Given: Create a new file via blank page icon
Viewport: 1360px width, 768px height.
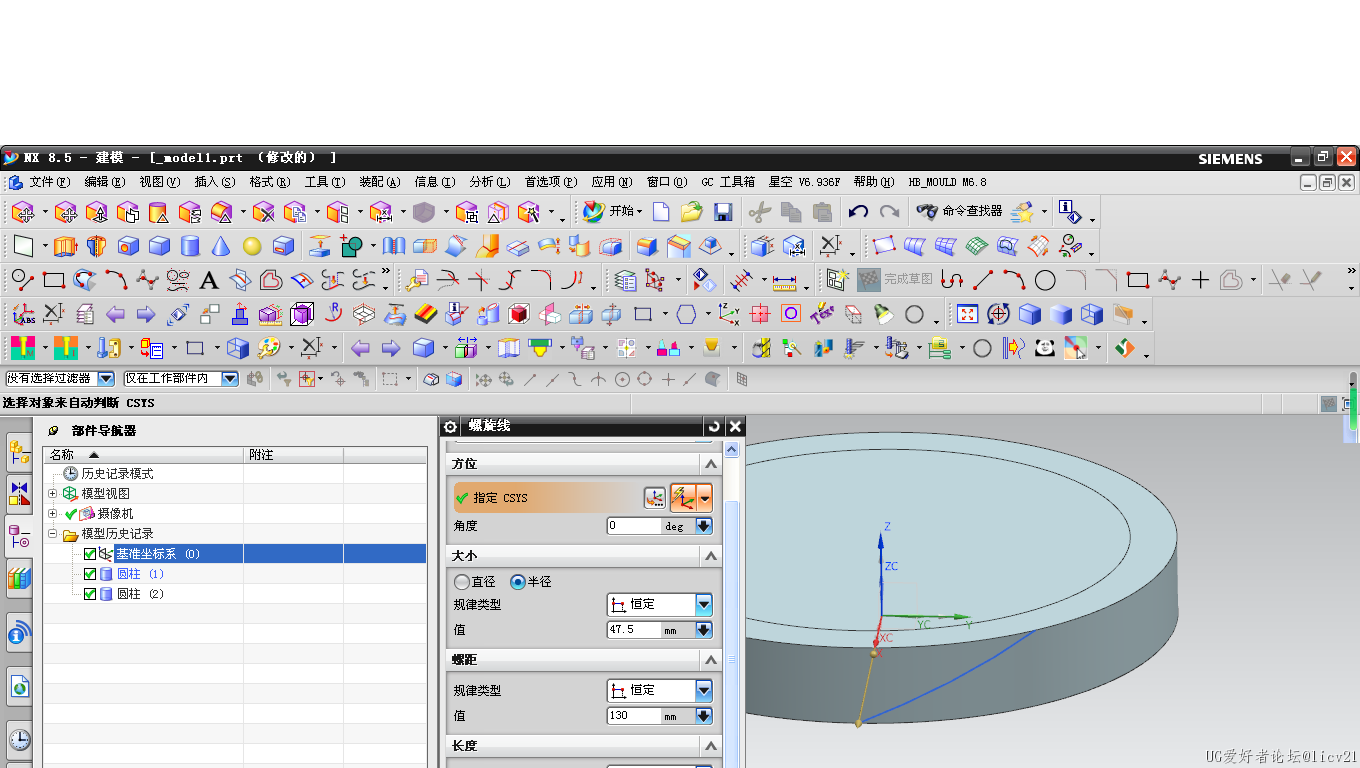Looking at the screenshot, I should (x=661, y=212).
